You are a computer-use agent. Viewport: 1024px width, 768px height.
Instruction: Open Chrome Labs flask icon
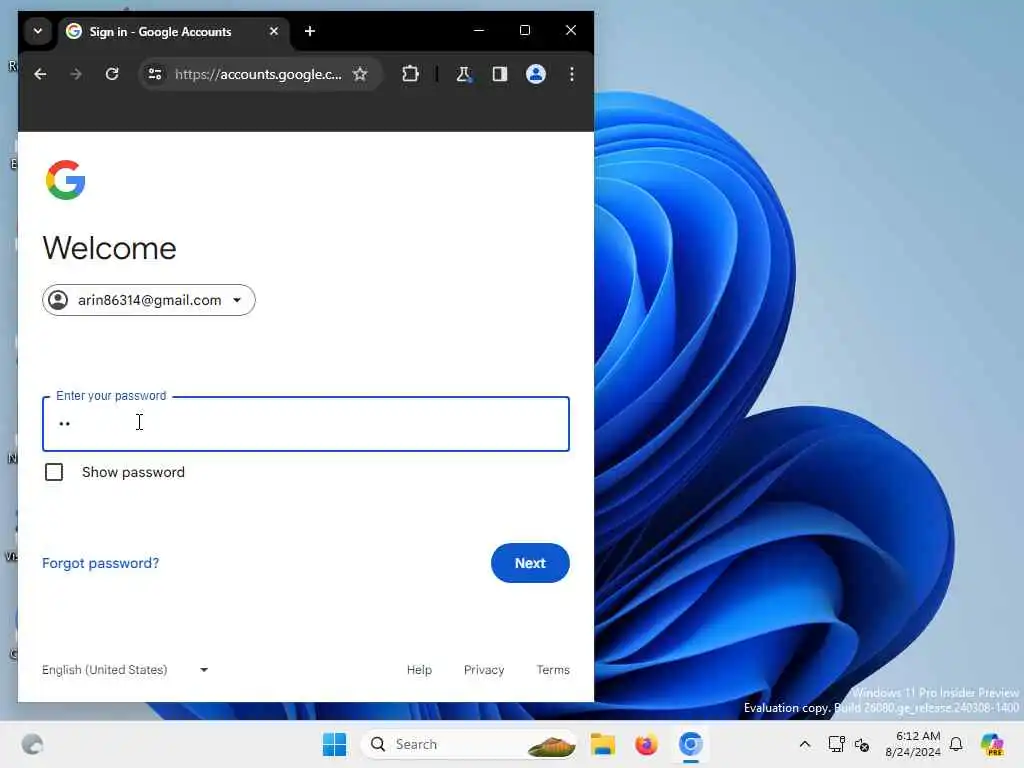pyautogui.click(x=464, y=74)
